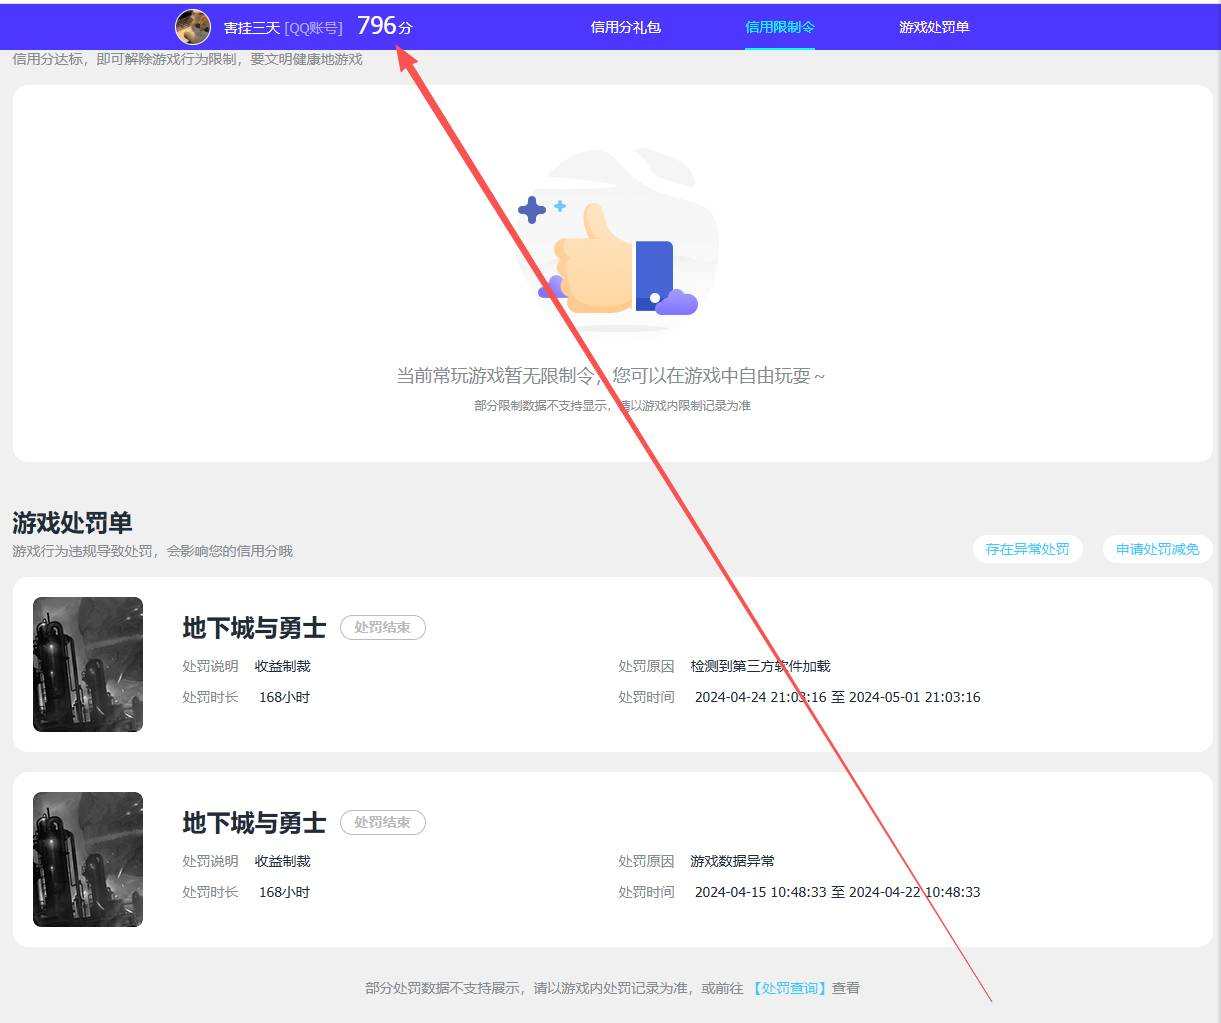Open game thumbnail of 游戏数据异常 record
The image size is (1221, 1023).
[x=88, y=859]
